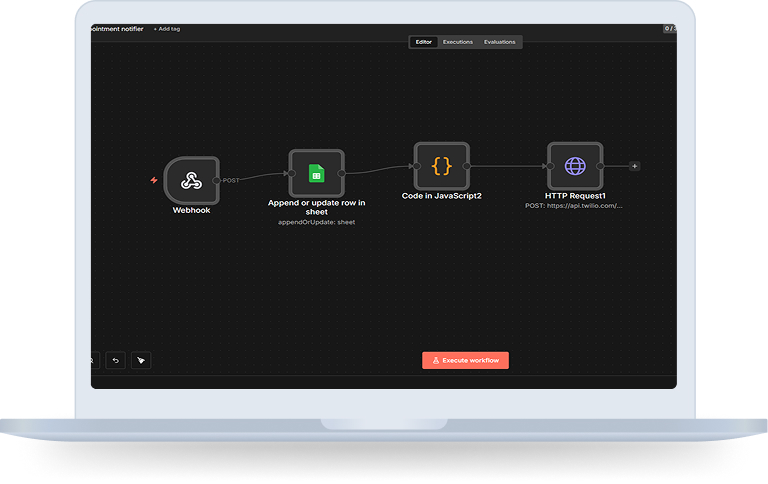Select the Code in JavaScript2 node
Image resolution: width=768 pixels, height=484 pixels.
point(441,166)
